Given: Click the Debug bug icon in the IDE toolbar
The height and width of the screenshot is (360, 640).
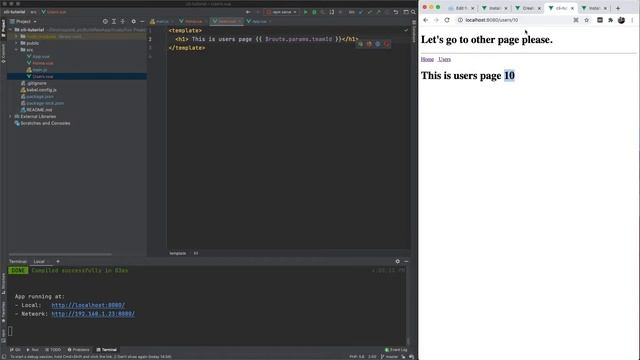Looking at the screenshot, I should tap(314, 12).
